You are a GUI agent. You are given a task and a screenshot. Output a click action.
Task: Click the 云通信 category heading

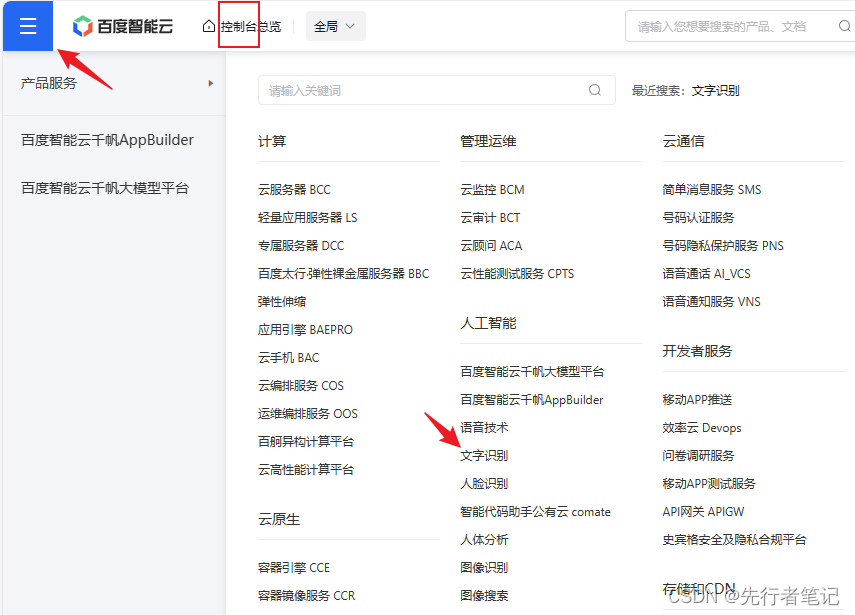pyautogui.click(x=684, y=141)
